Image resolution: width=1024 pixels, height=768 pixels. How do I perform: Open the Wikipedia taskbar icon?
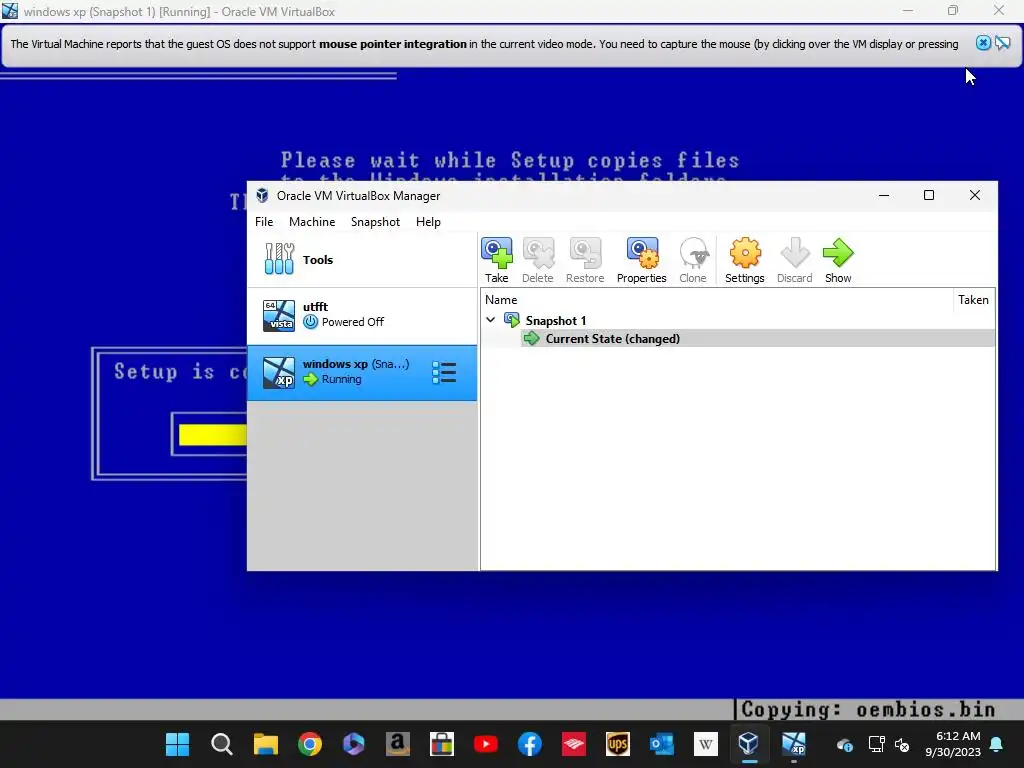(x=705, y=744)
